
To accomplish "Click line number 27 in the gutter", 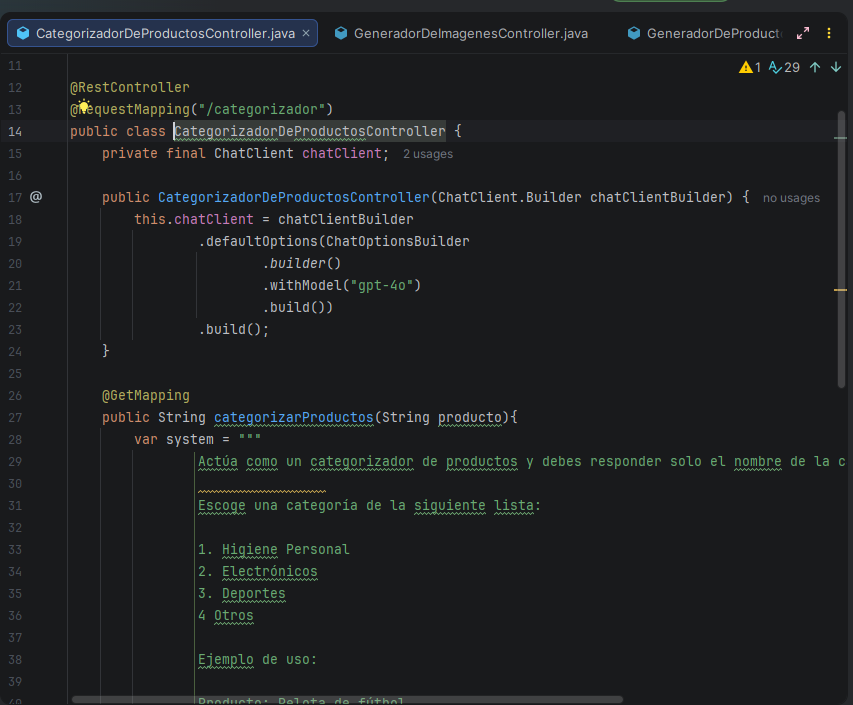I will pos(14,417).
